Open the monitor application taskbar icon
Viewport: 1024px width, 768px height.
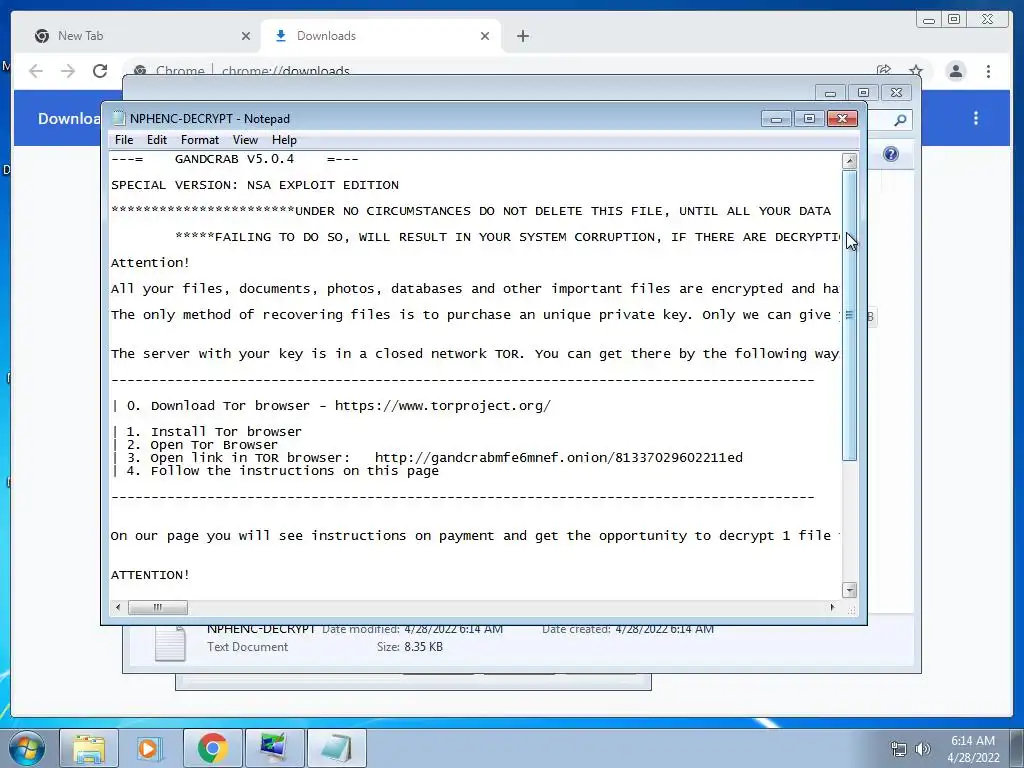(x=273, y=748)
